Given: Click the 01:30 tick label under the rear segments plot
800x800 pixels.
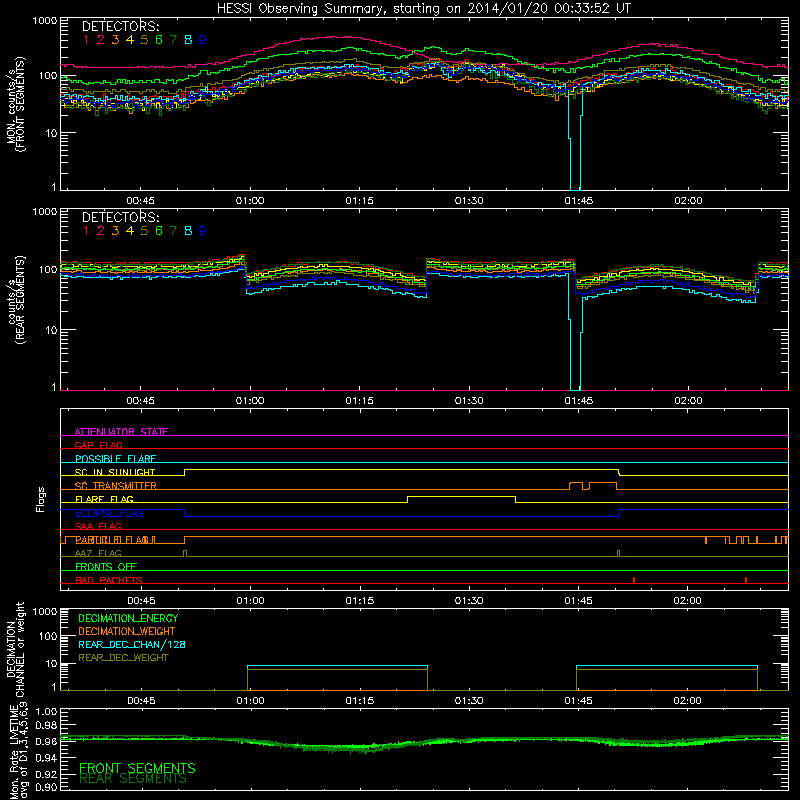Looking at the screenshot, I should click(x=469, y=401).
